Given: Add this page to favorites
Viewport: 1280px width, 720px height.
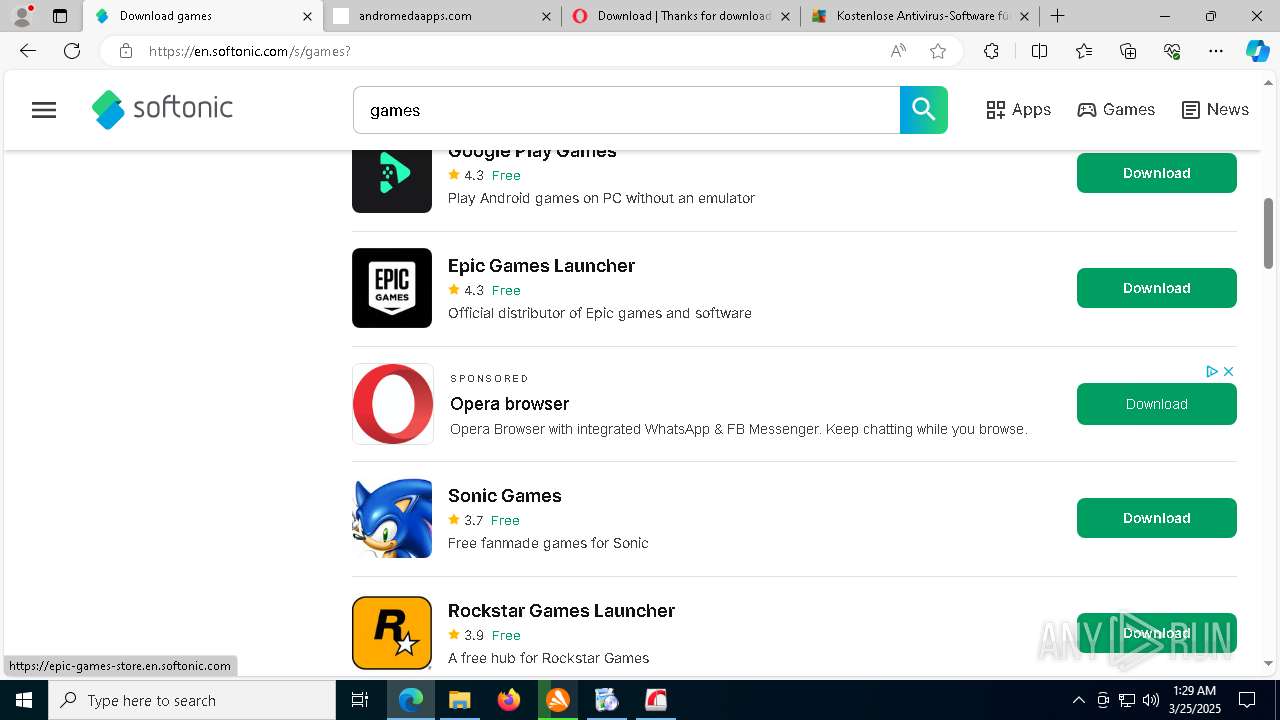Looking at the screenshot, I should [x=938, y=51].
